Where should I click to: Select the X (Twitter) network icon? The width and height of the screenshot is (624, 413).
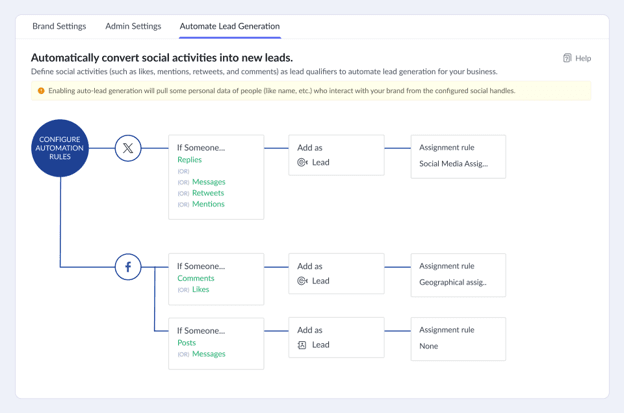pyautogui.click(x=128, y=148)
